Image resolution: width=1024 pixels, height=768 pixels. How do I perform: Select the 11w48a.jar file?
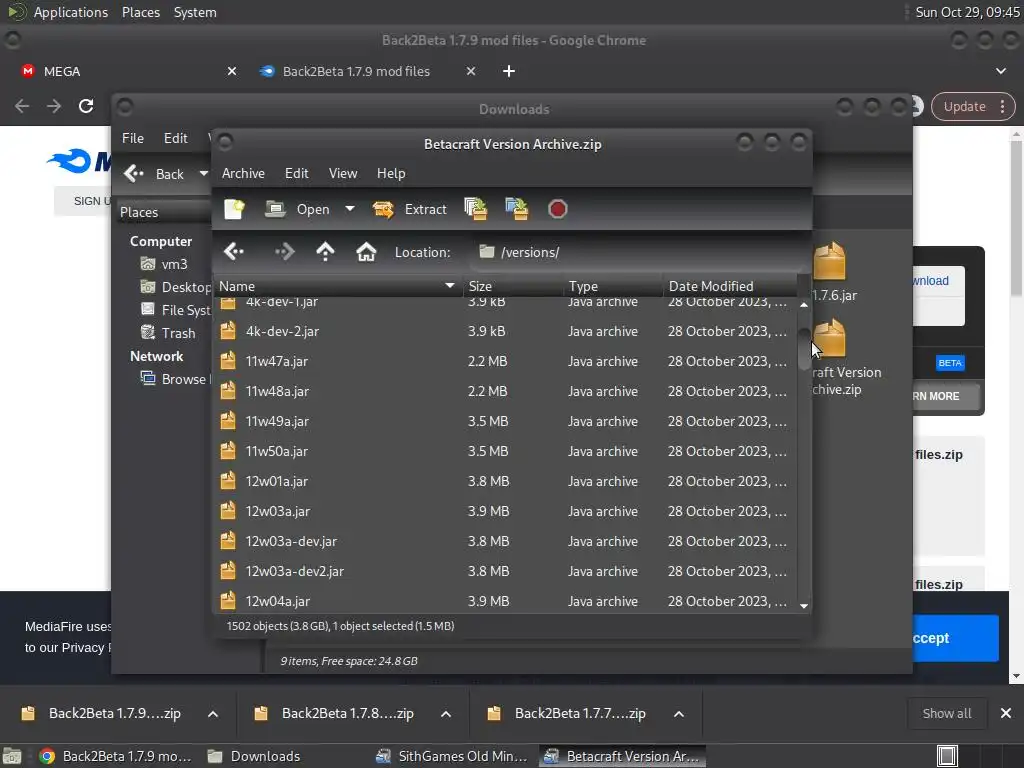tap(505, 391)
